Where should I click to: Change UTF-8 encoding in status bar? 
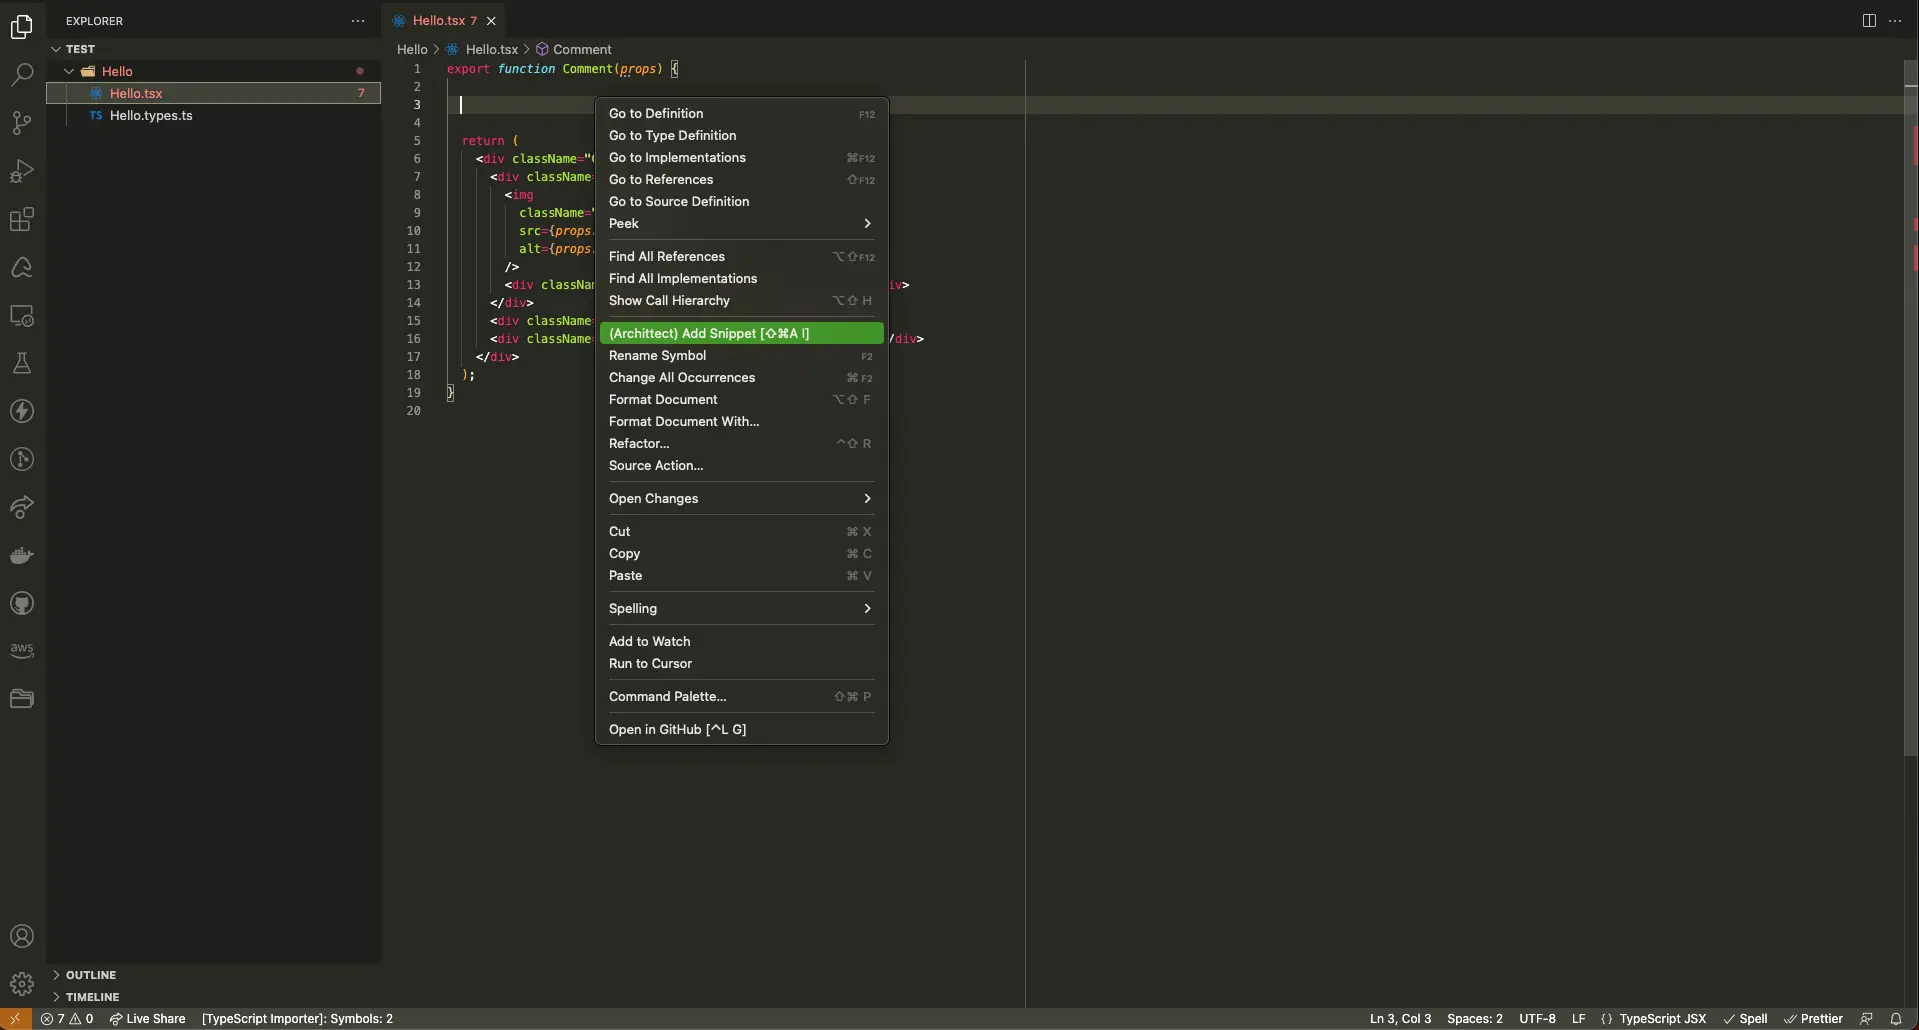[x=1537, y=1019]
